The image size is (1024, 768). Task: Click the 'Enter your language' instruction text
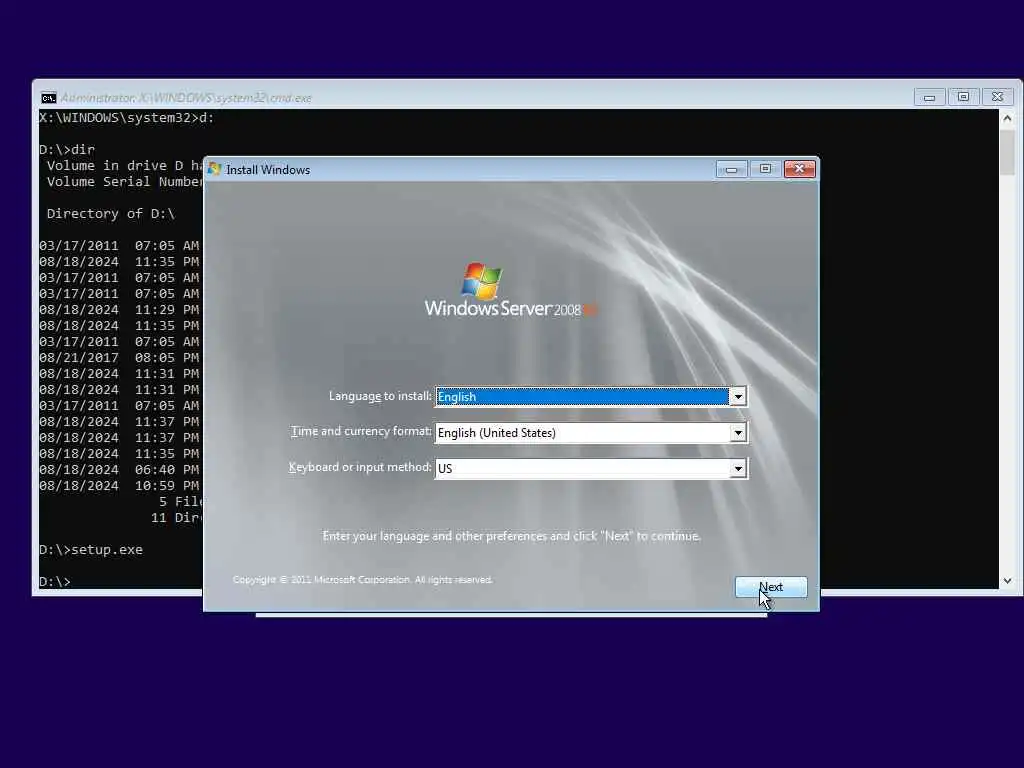point(511,536)
